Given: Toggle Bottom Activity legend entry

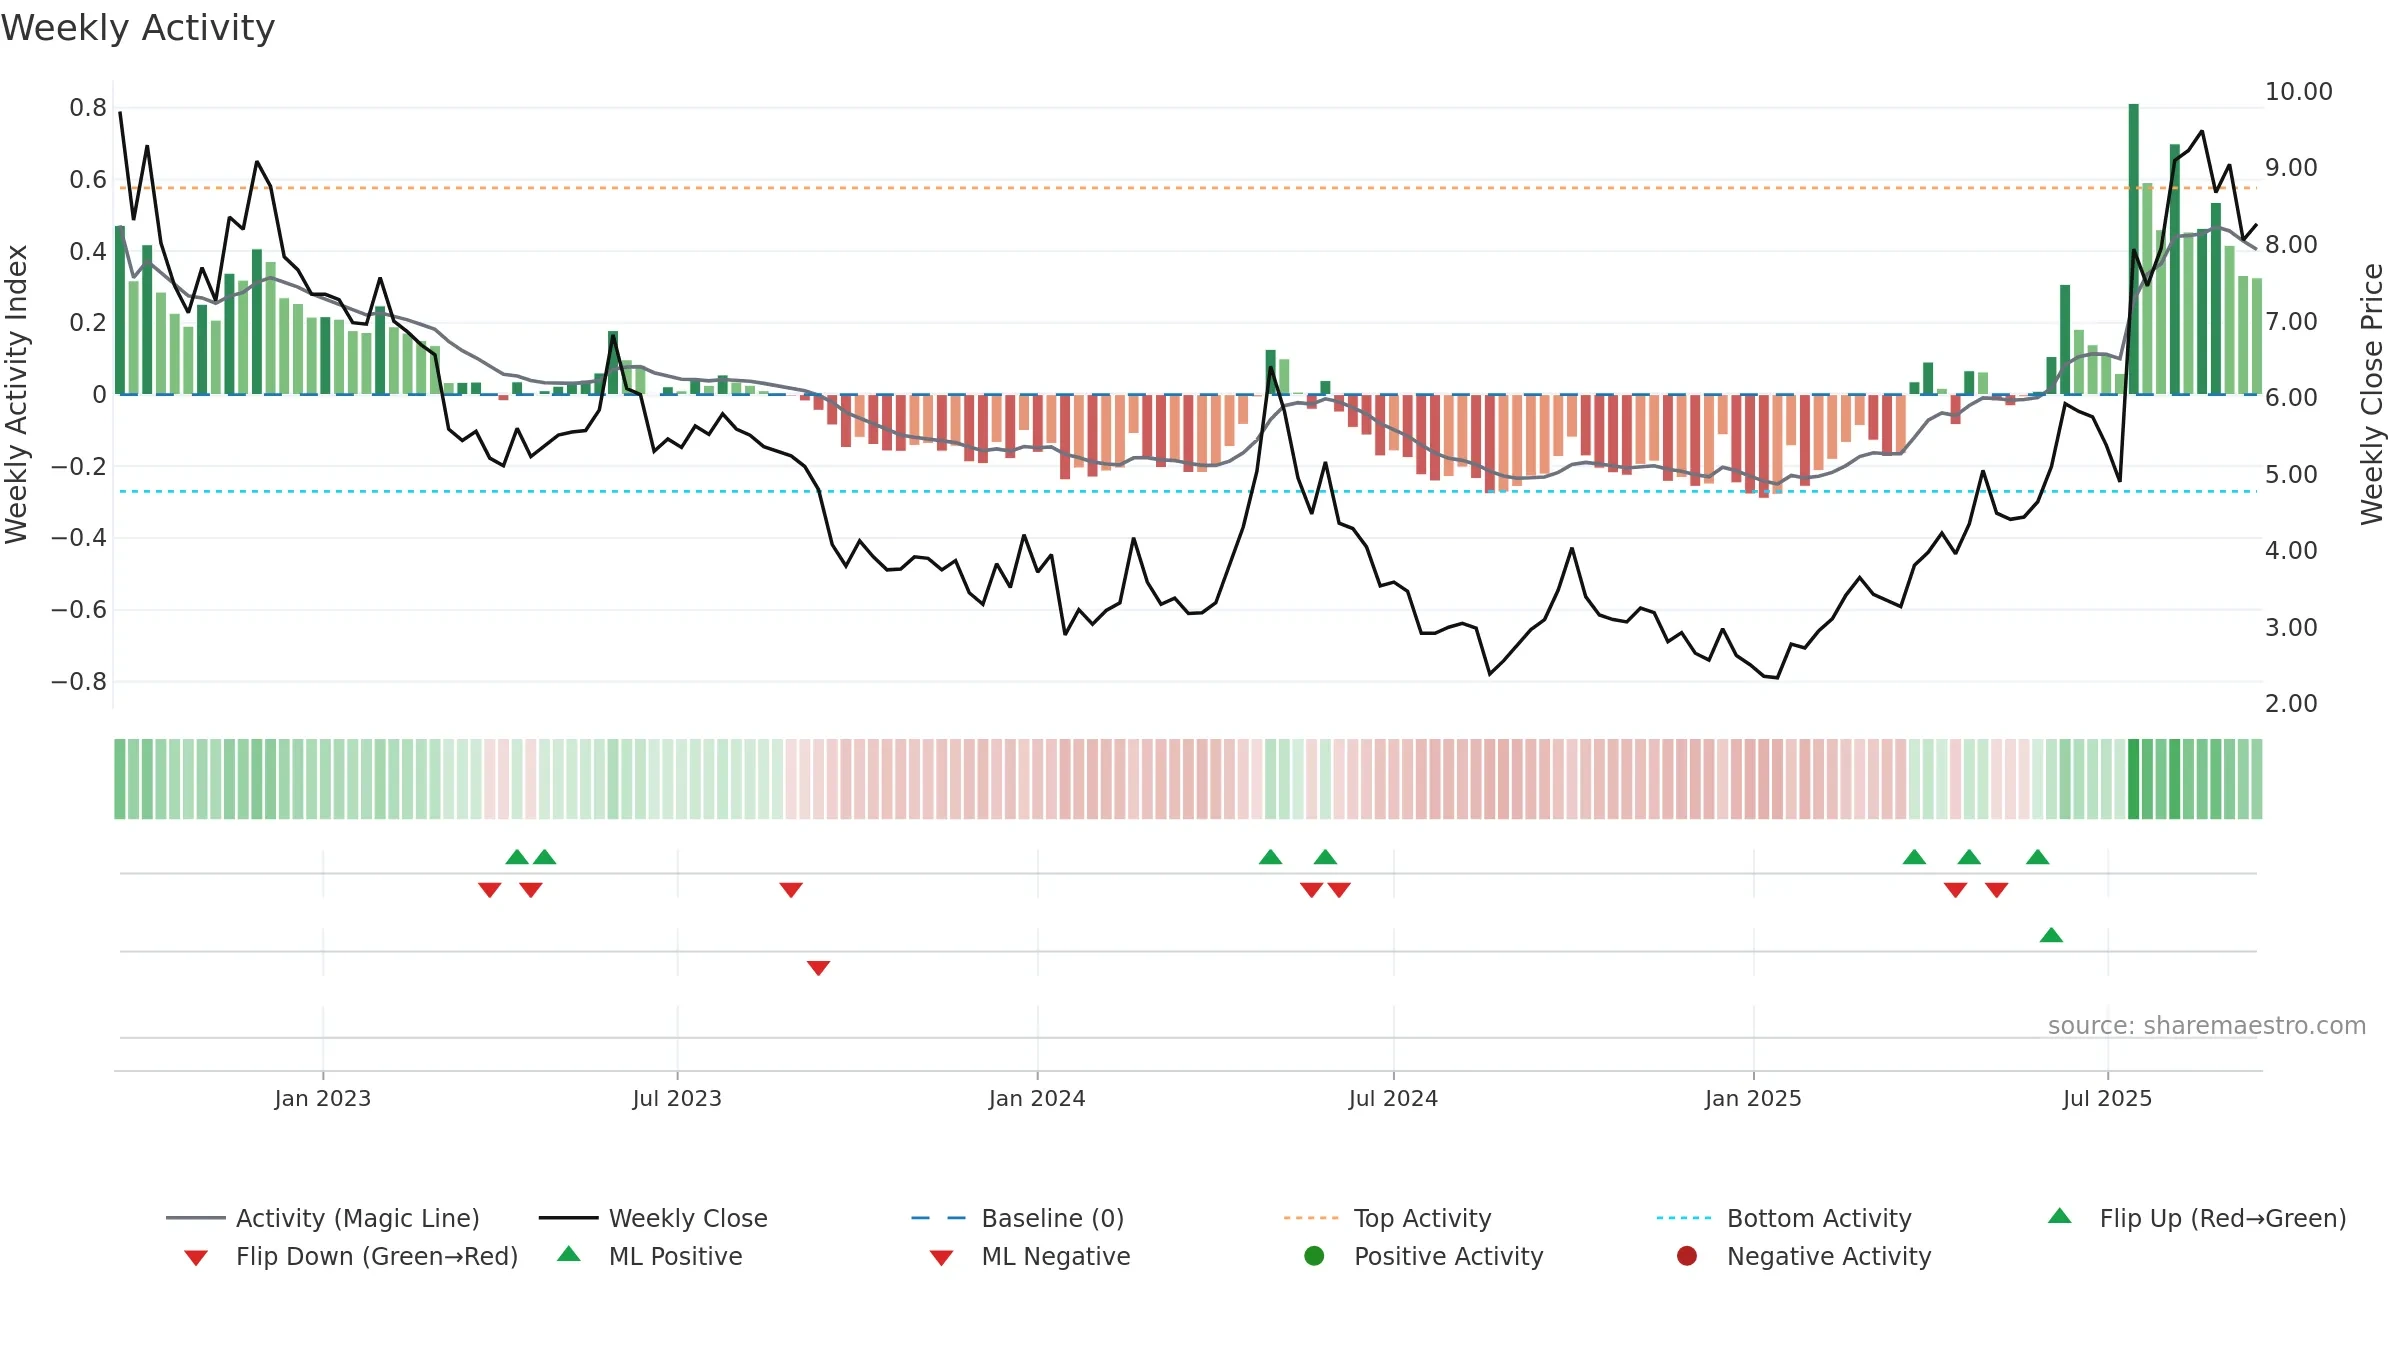Looking at the screenshot, I should 1784,1218.
